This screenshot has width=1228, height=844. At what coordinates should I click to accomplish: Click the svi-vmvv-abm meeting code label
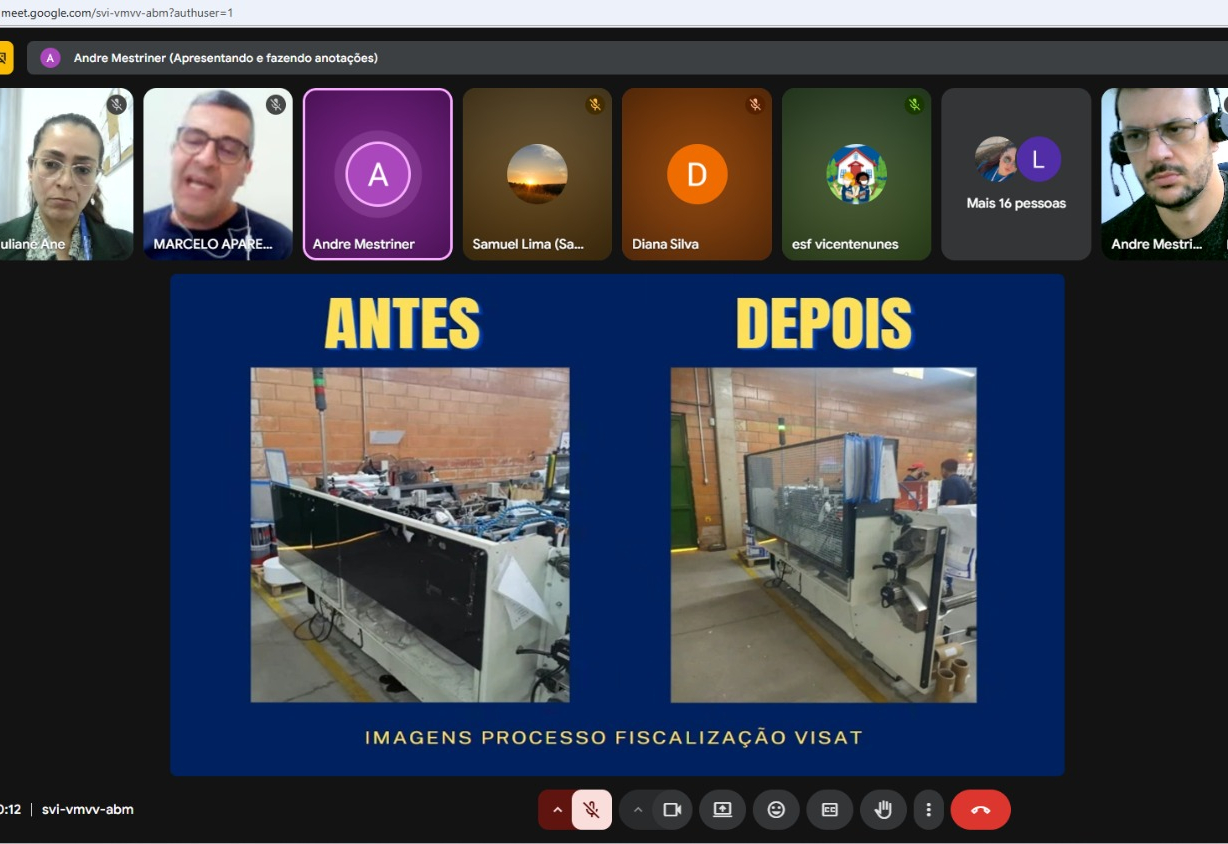[88, 810]
